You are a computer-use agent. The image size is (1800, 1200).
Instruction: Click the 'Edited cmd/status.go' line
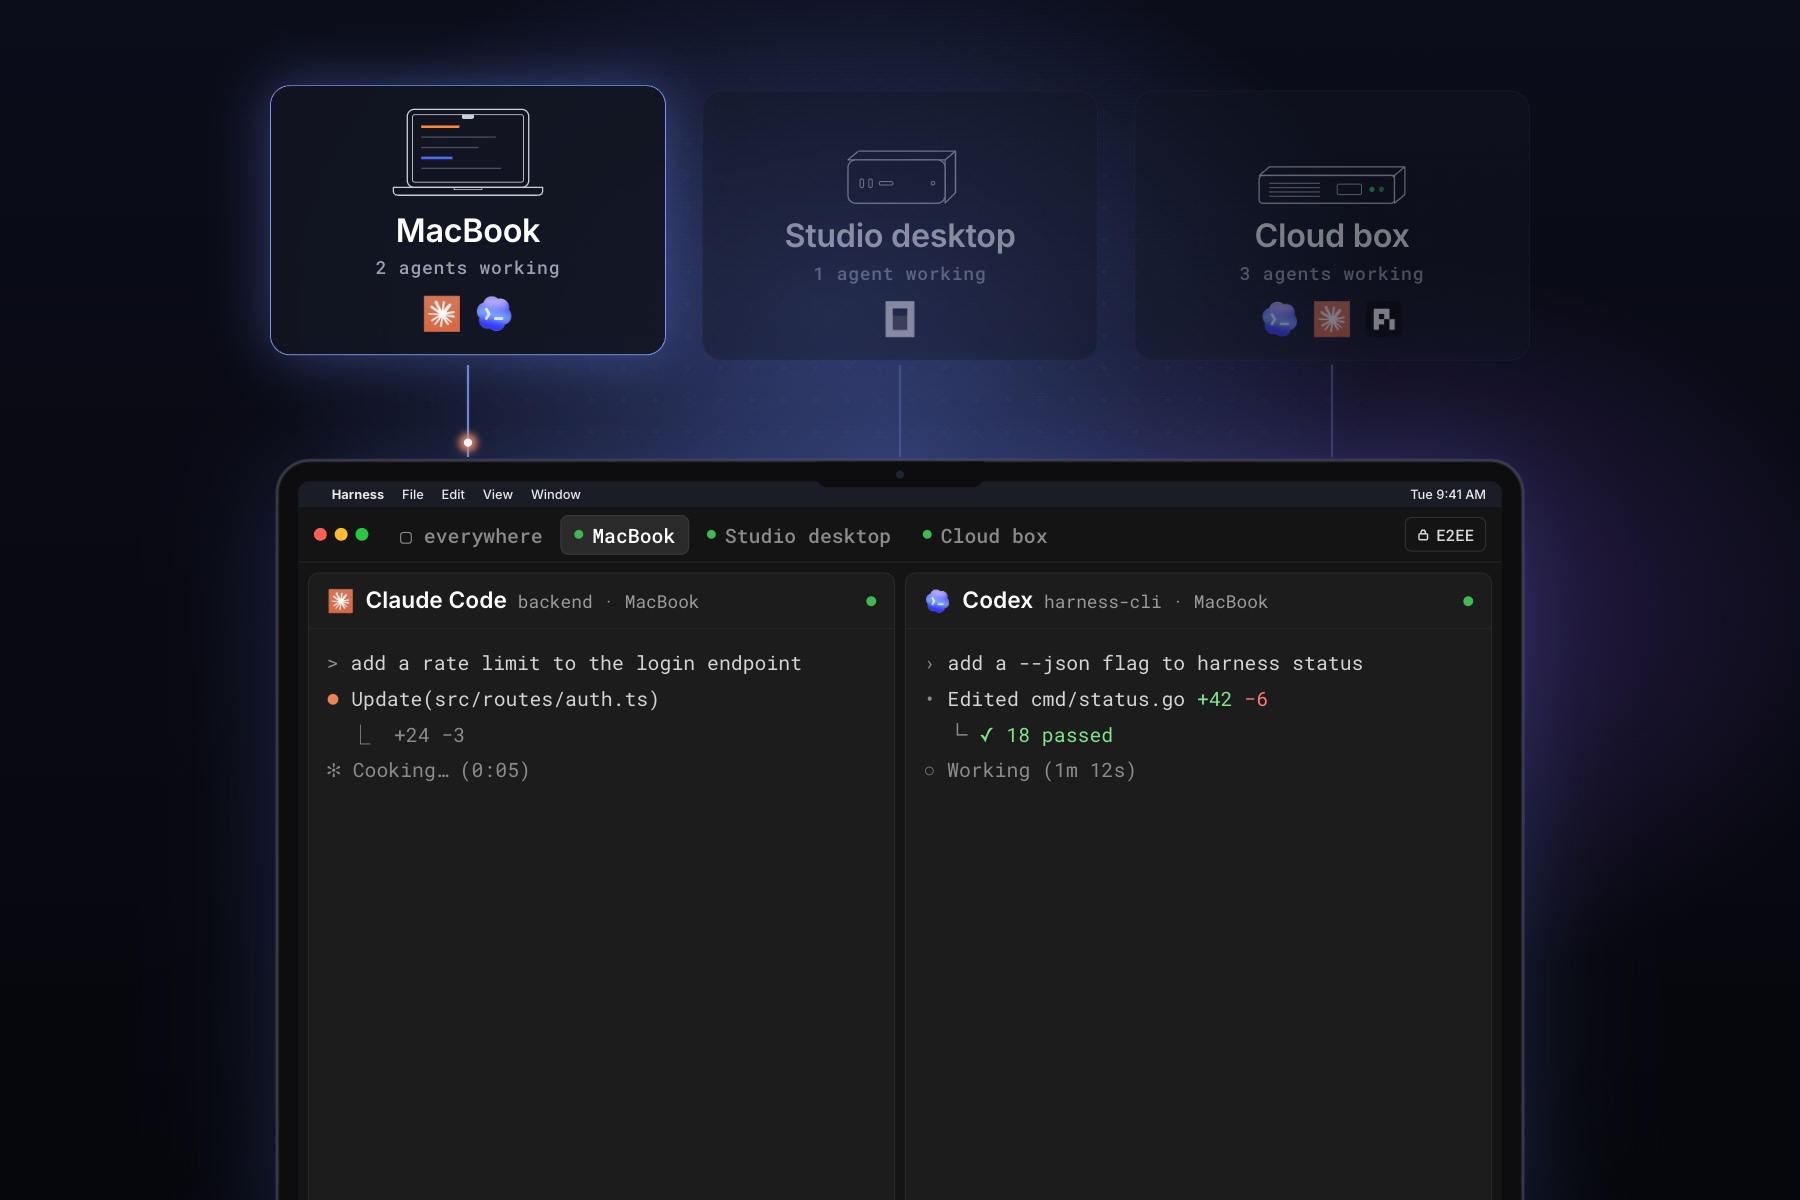point(1066,699)
